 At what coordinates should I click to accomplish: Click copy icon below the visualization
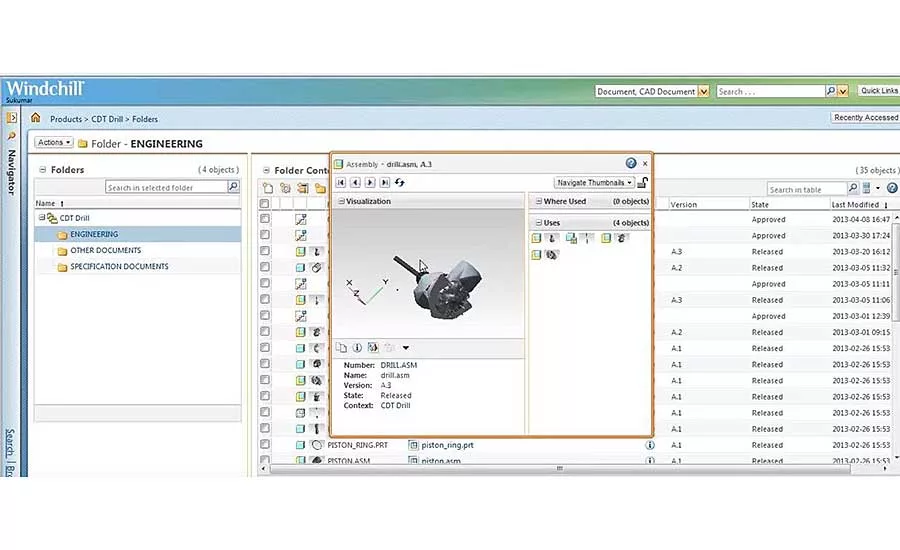point(341,347)
